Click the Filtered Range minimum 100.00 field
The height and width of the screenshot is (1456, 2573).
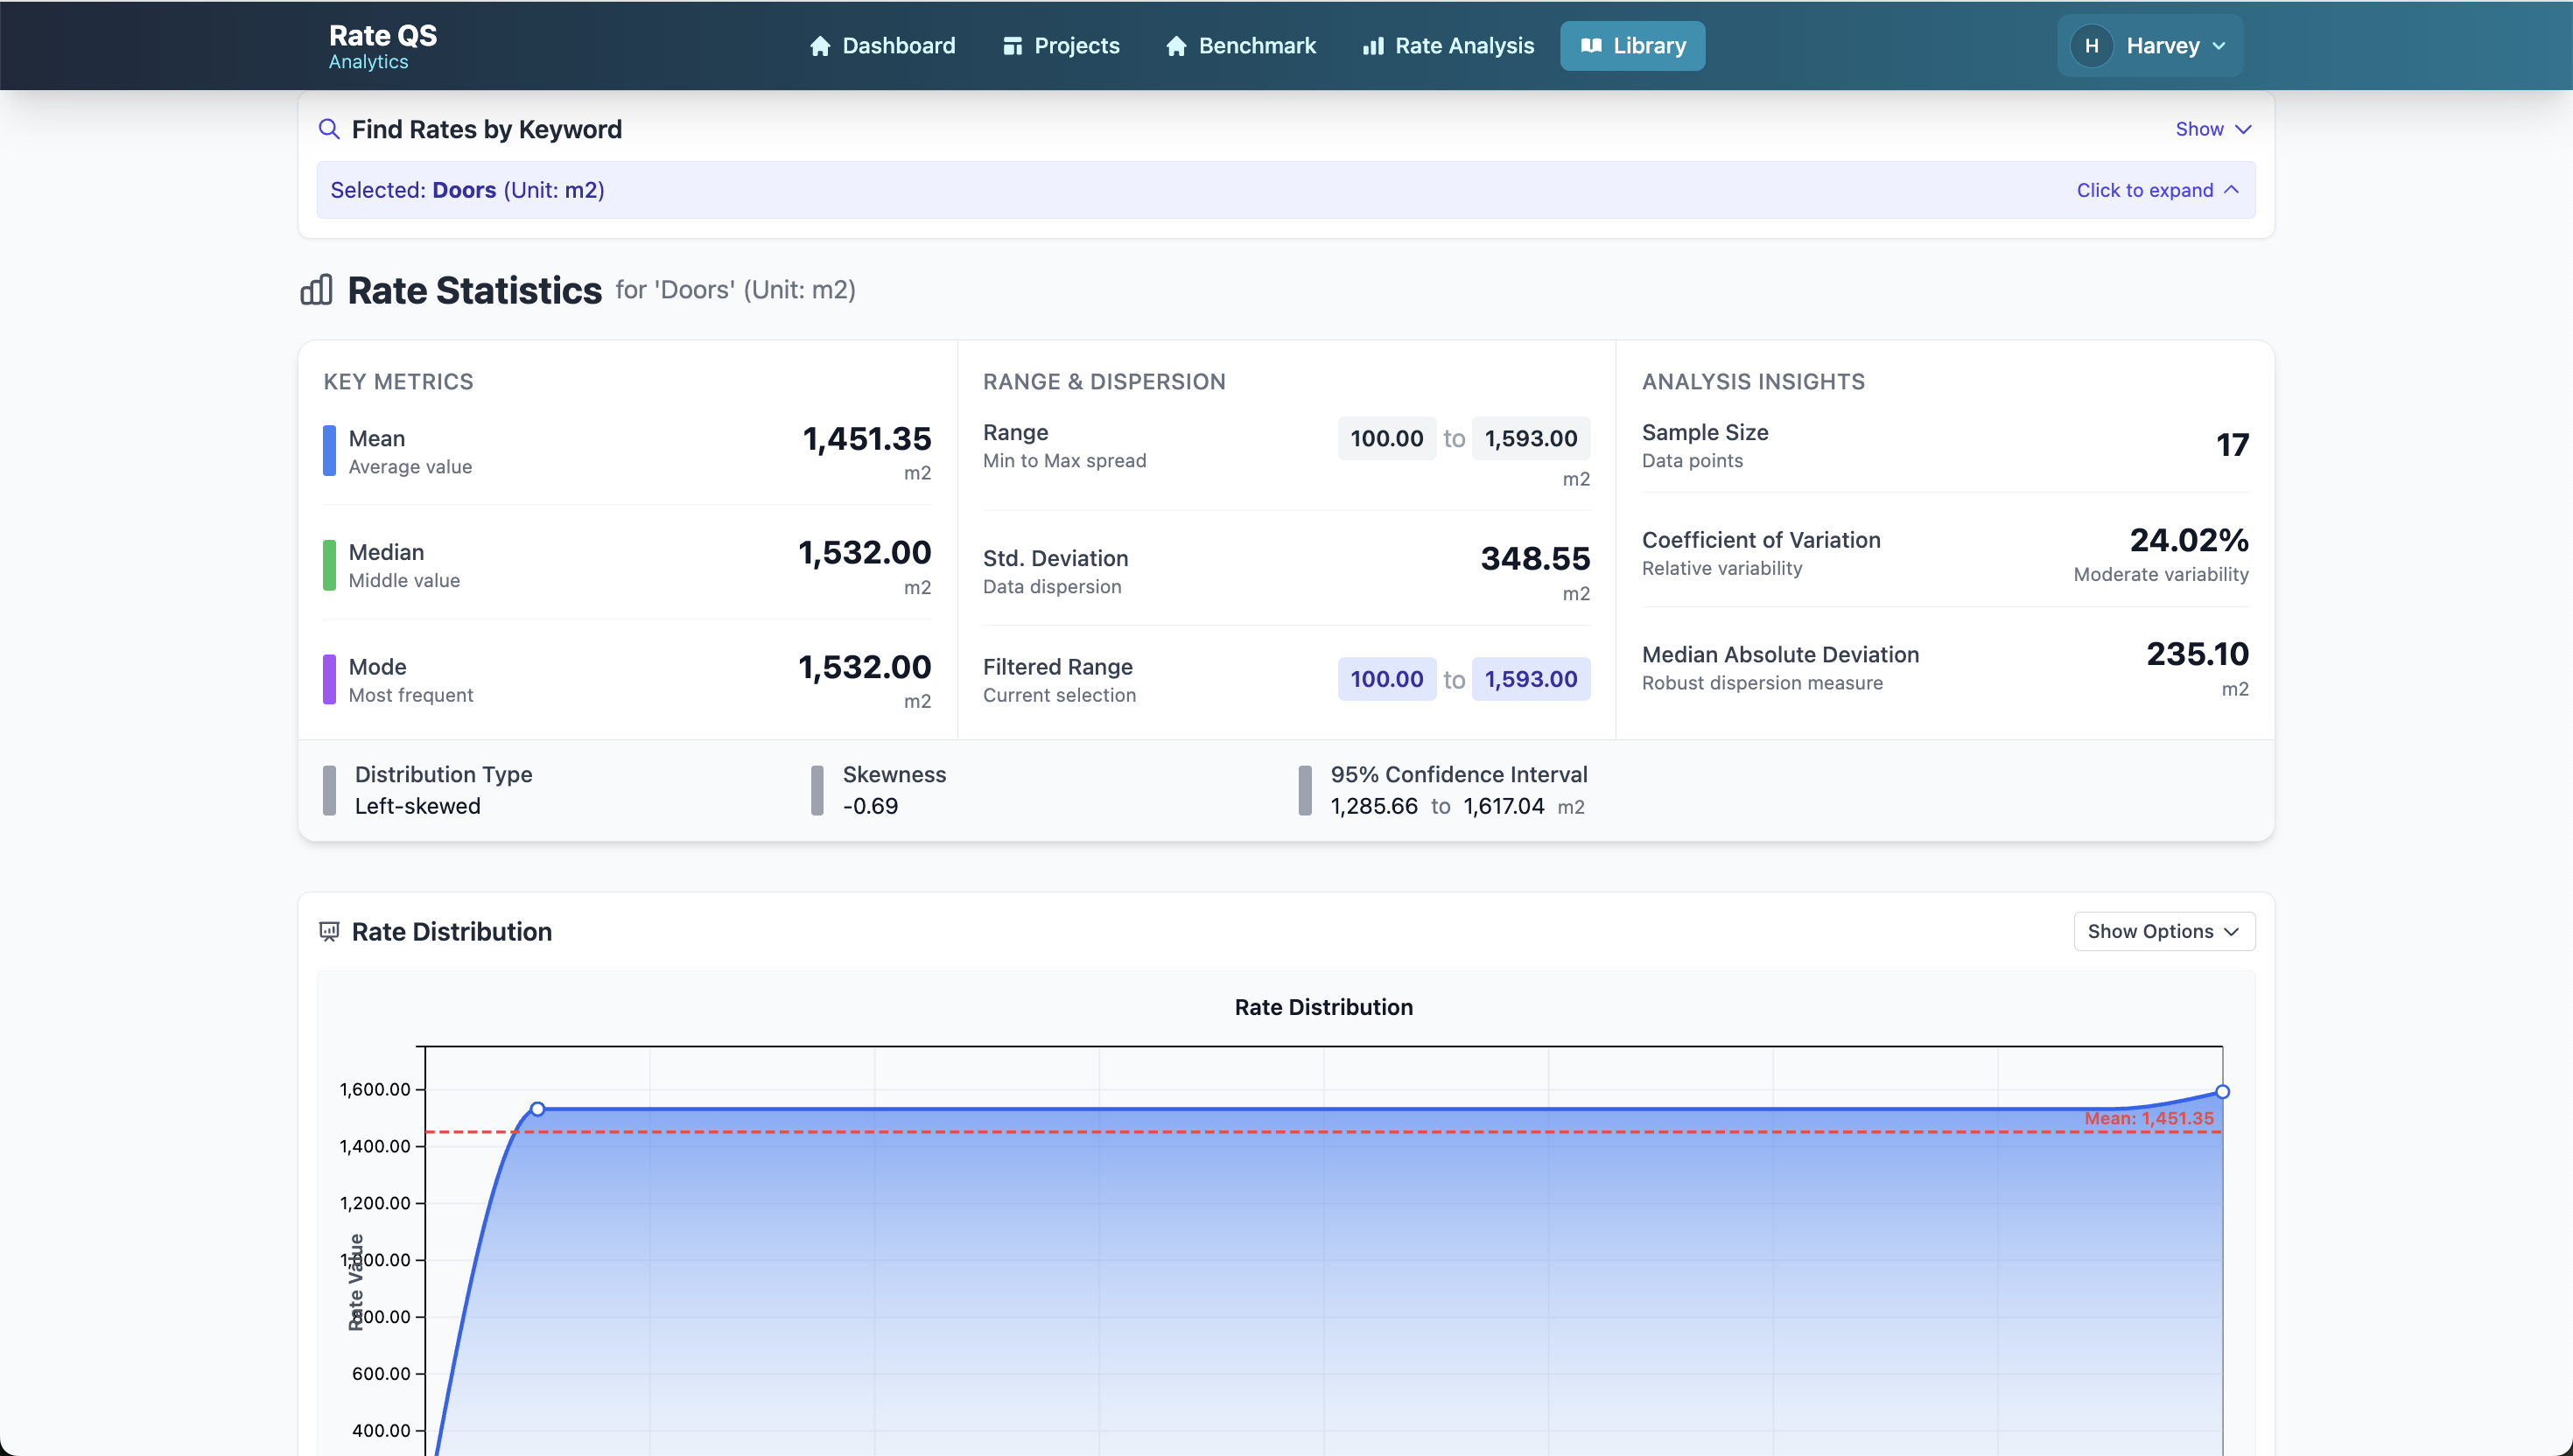1386,679
